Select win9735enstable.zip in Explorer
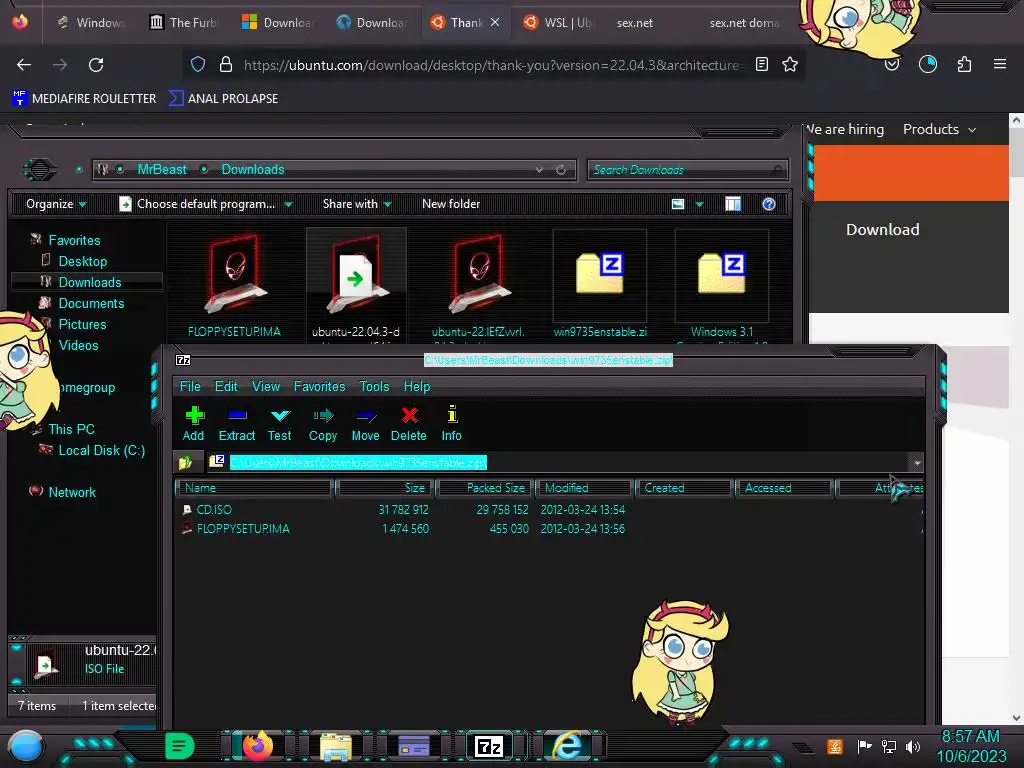 point(600,285)
